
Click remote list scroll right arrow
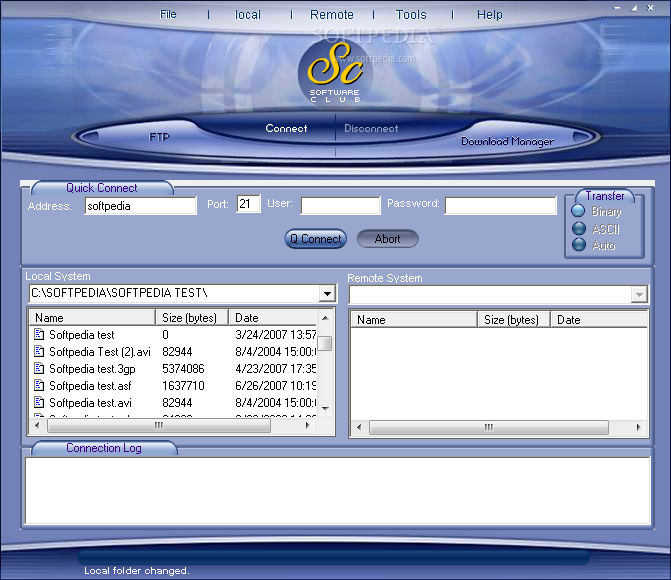638,427
